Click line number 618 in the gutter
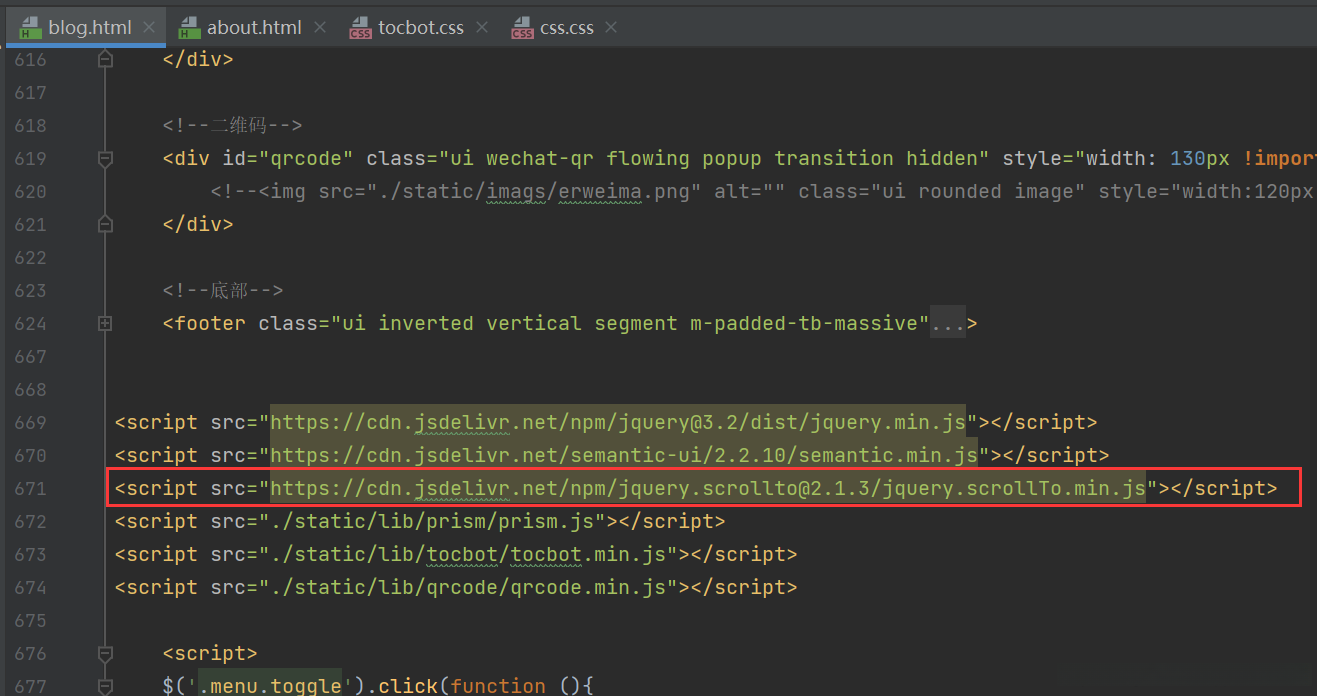This screenshot has width=1317, height=696. pyautogui.click(x=31, y=125)
